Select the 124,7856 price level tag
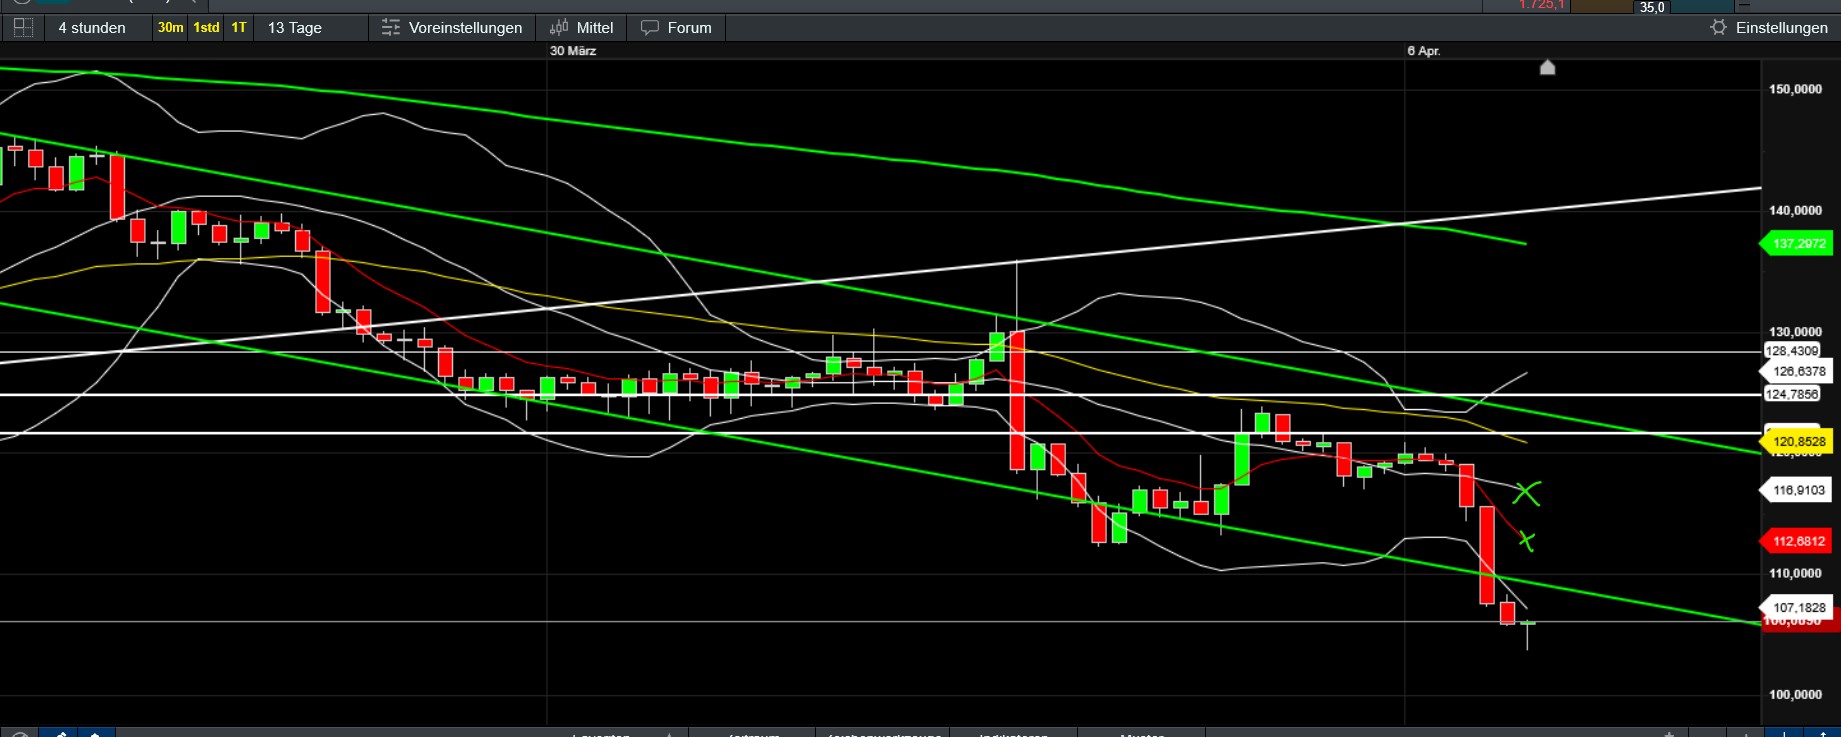The height and width of the screenshot is (737, 1841). pyautogui.click(x=1791, y=394)
